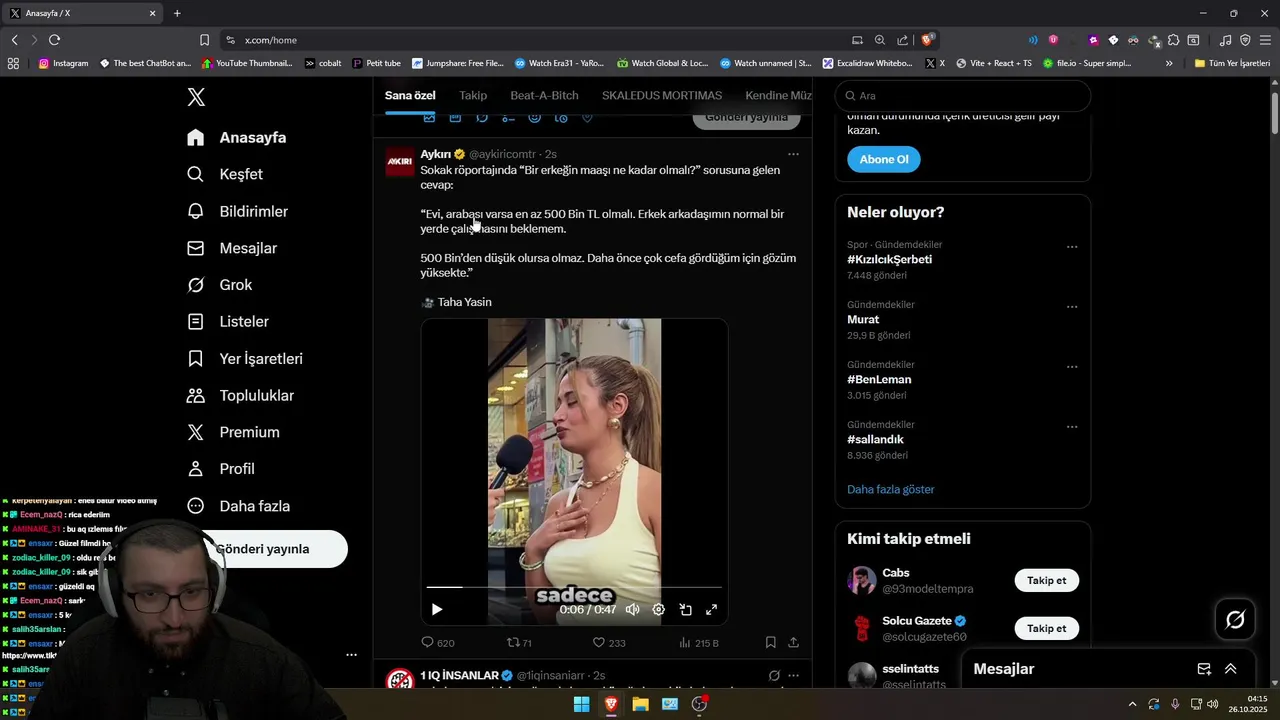The image size is (1280, 720).
Task: Go to Anasayfa in sidebar
Action: (x=237, y=138)
